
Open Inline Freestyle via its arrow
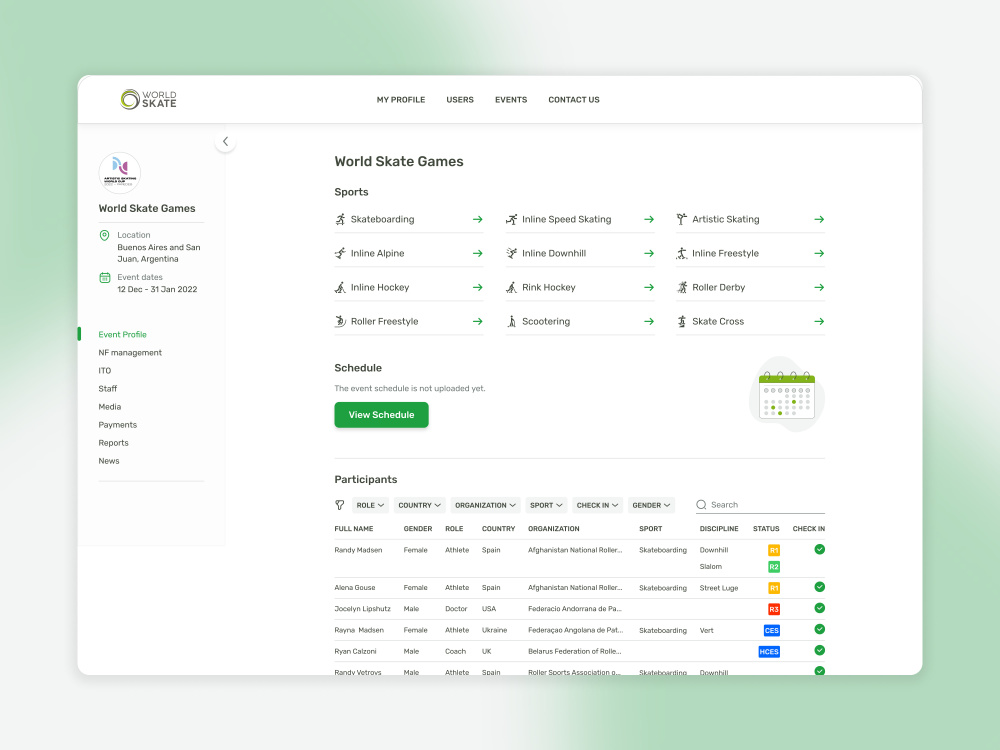coord(819,253)
